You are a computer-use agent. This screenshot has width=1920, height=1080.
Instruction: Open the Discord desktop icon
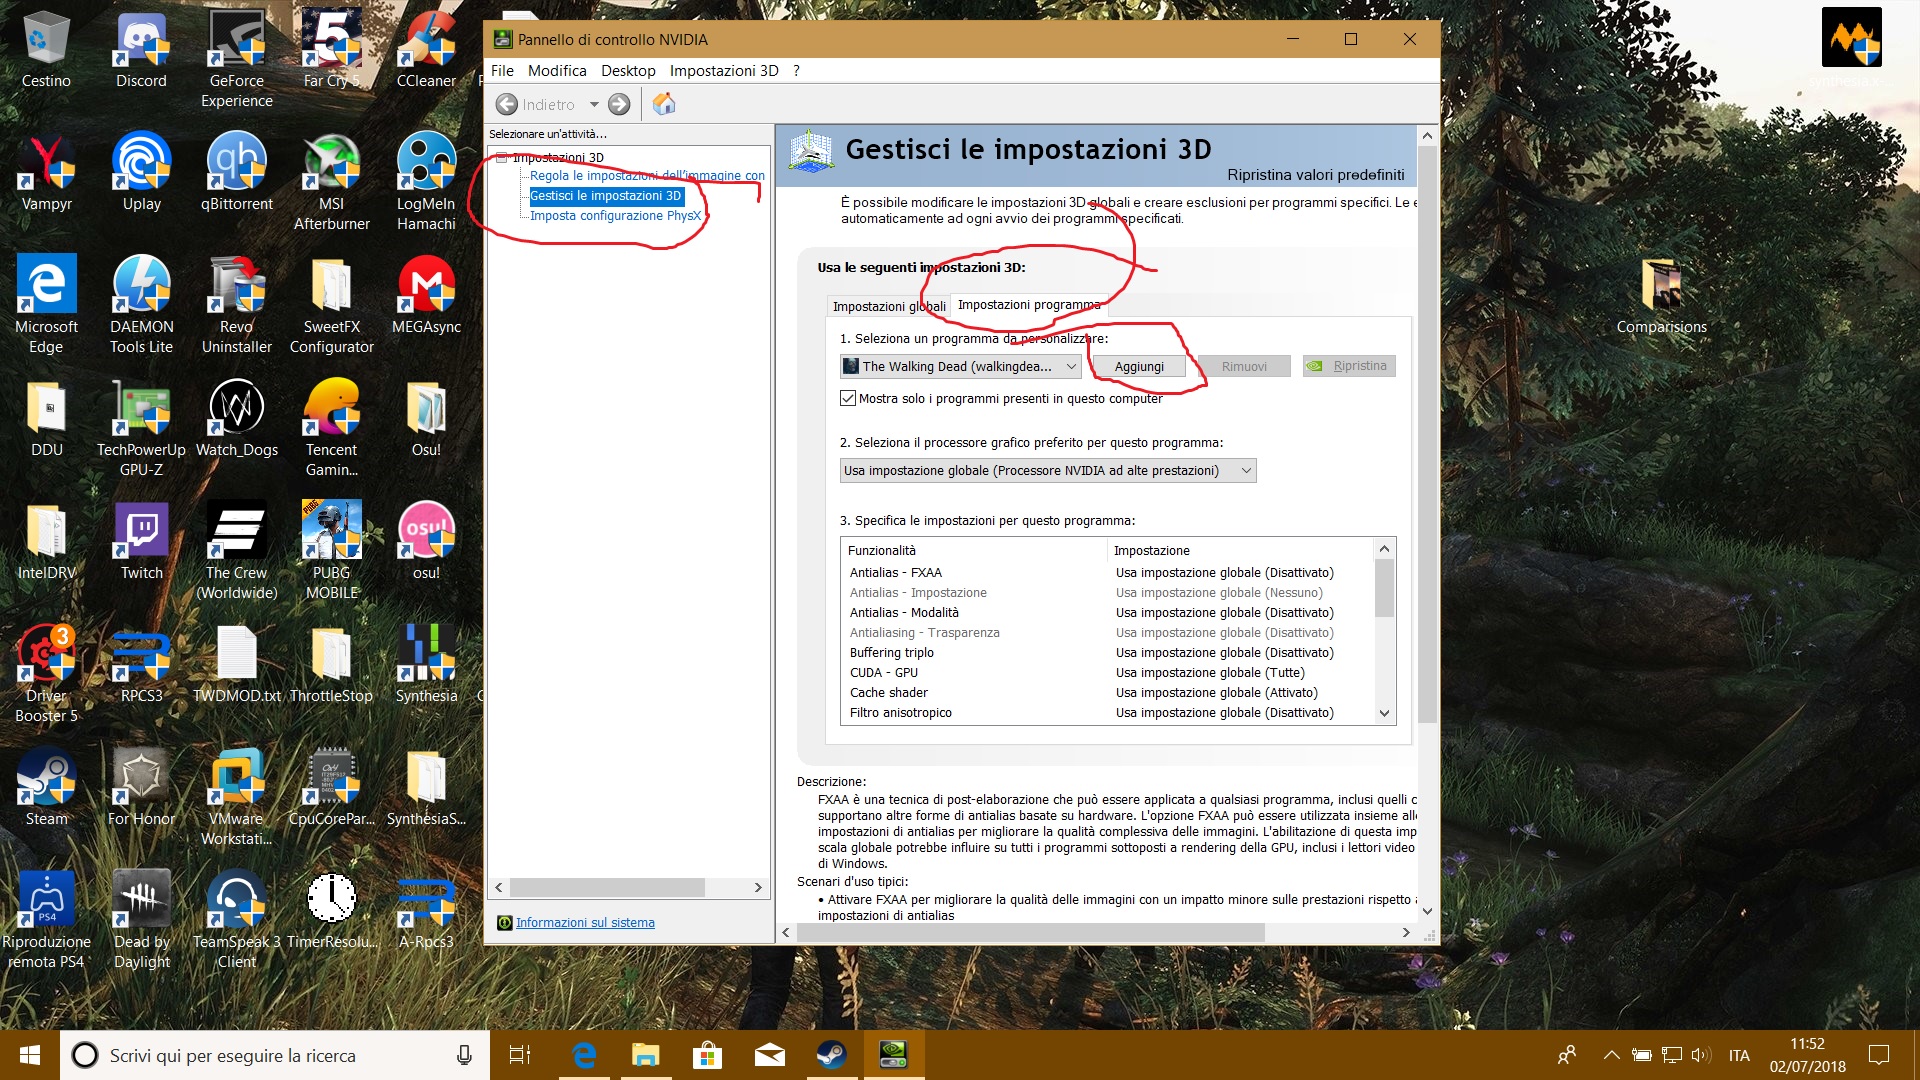[x=141, y=50]
